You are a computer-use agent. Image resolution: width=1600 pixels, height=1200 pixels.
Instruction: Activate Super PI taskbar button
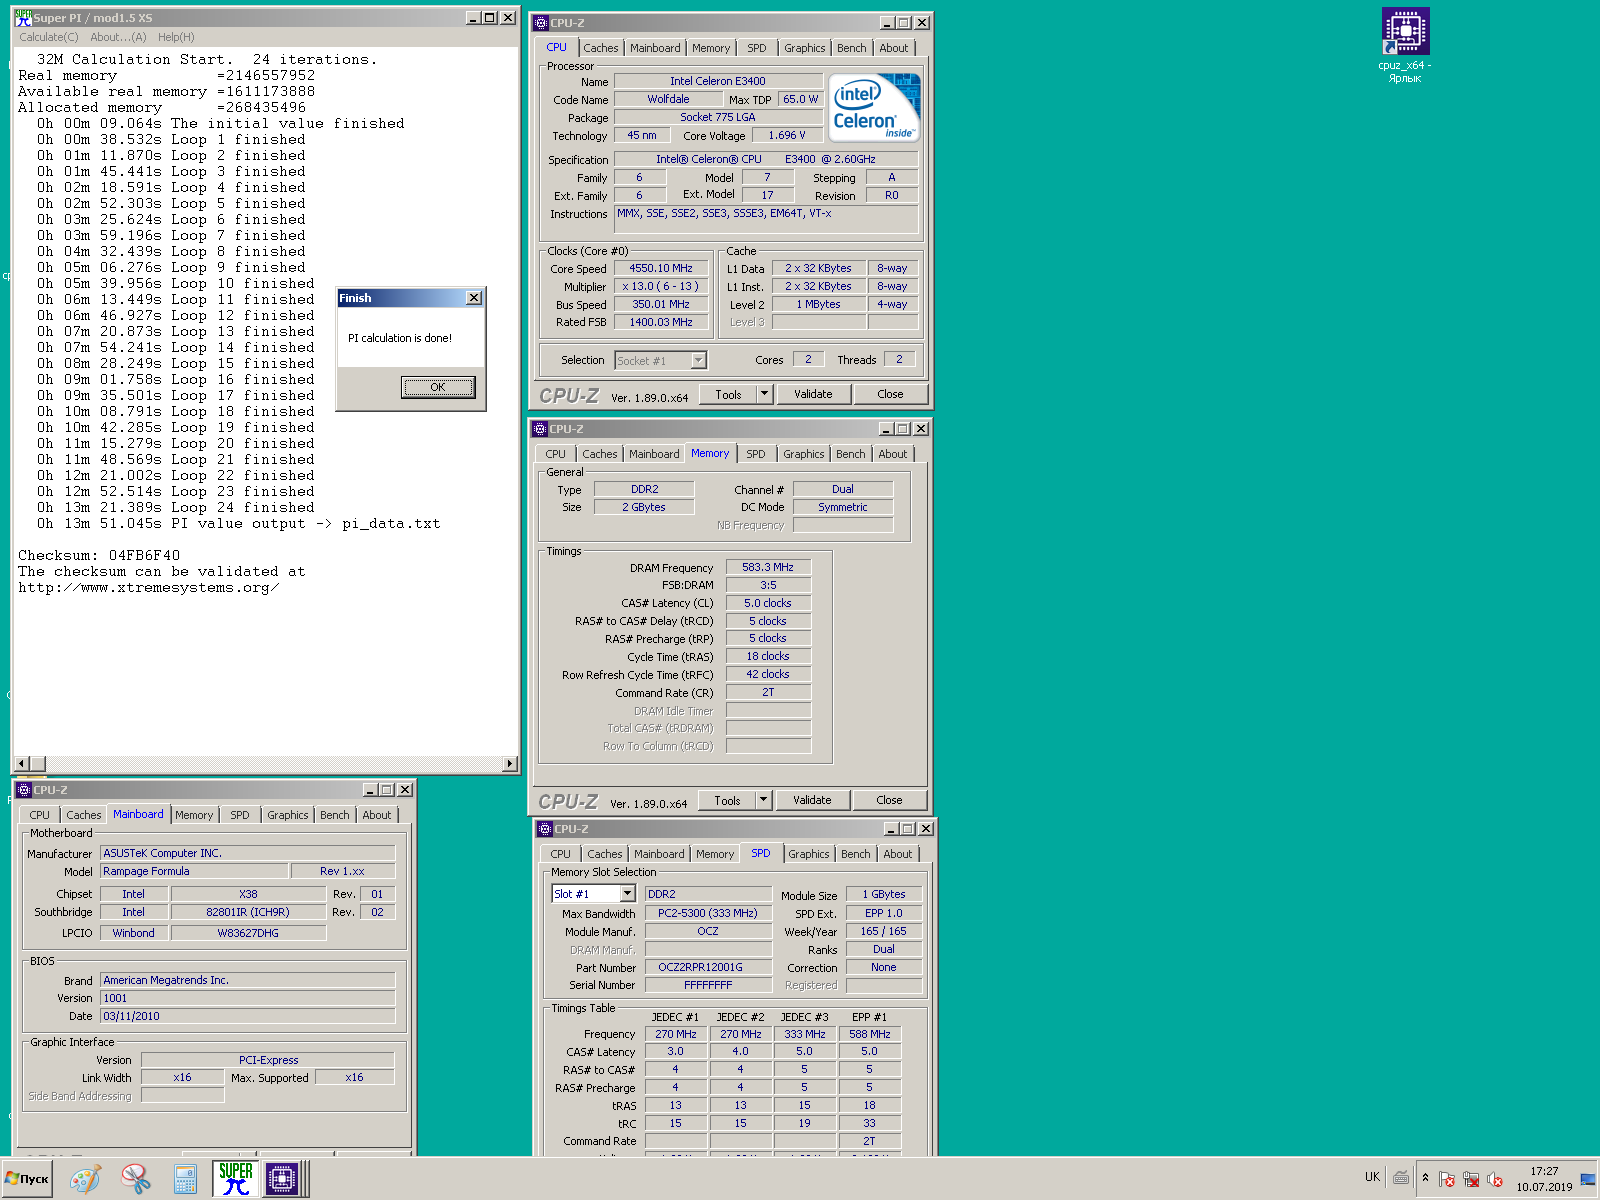[x=236, y=1179]
